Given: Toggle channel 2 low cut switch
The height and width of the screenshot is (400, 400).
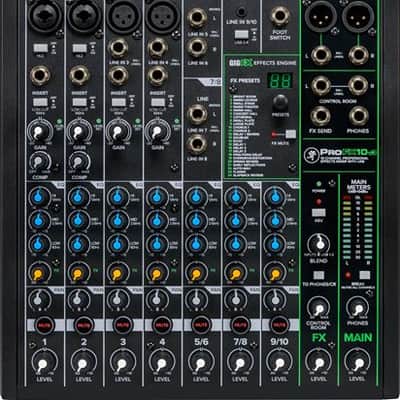Looking at the screenshot, I should pyautogui.click(x=80, y=102).
